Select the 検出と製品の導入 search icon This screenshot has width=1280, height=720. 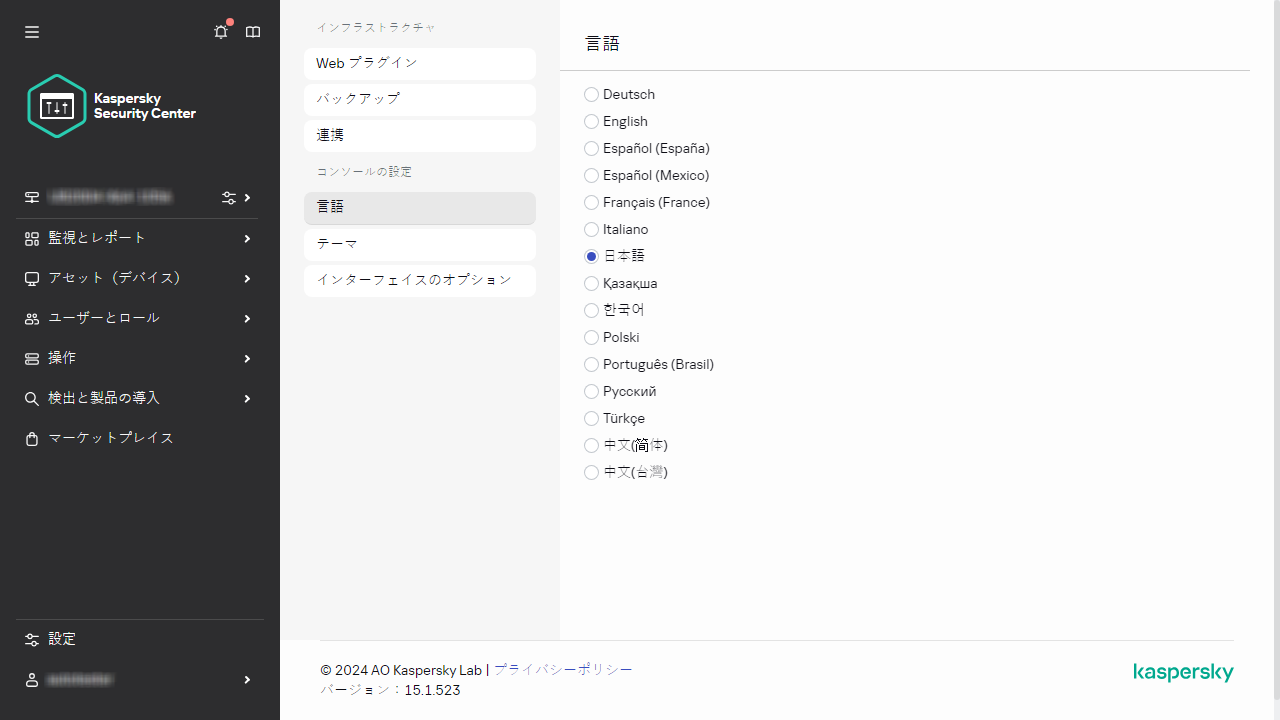(31, 398)
